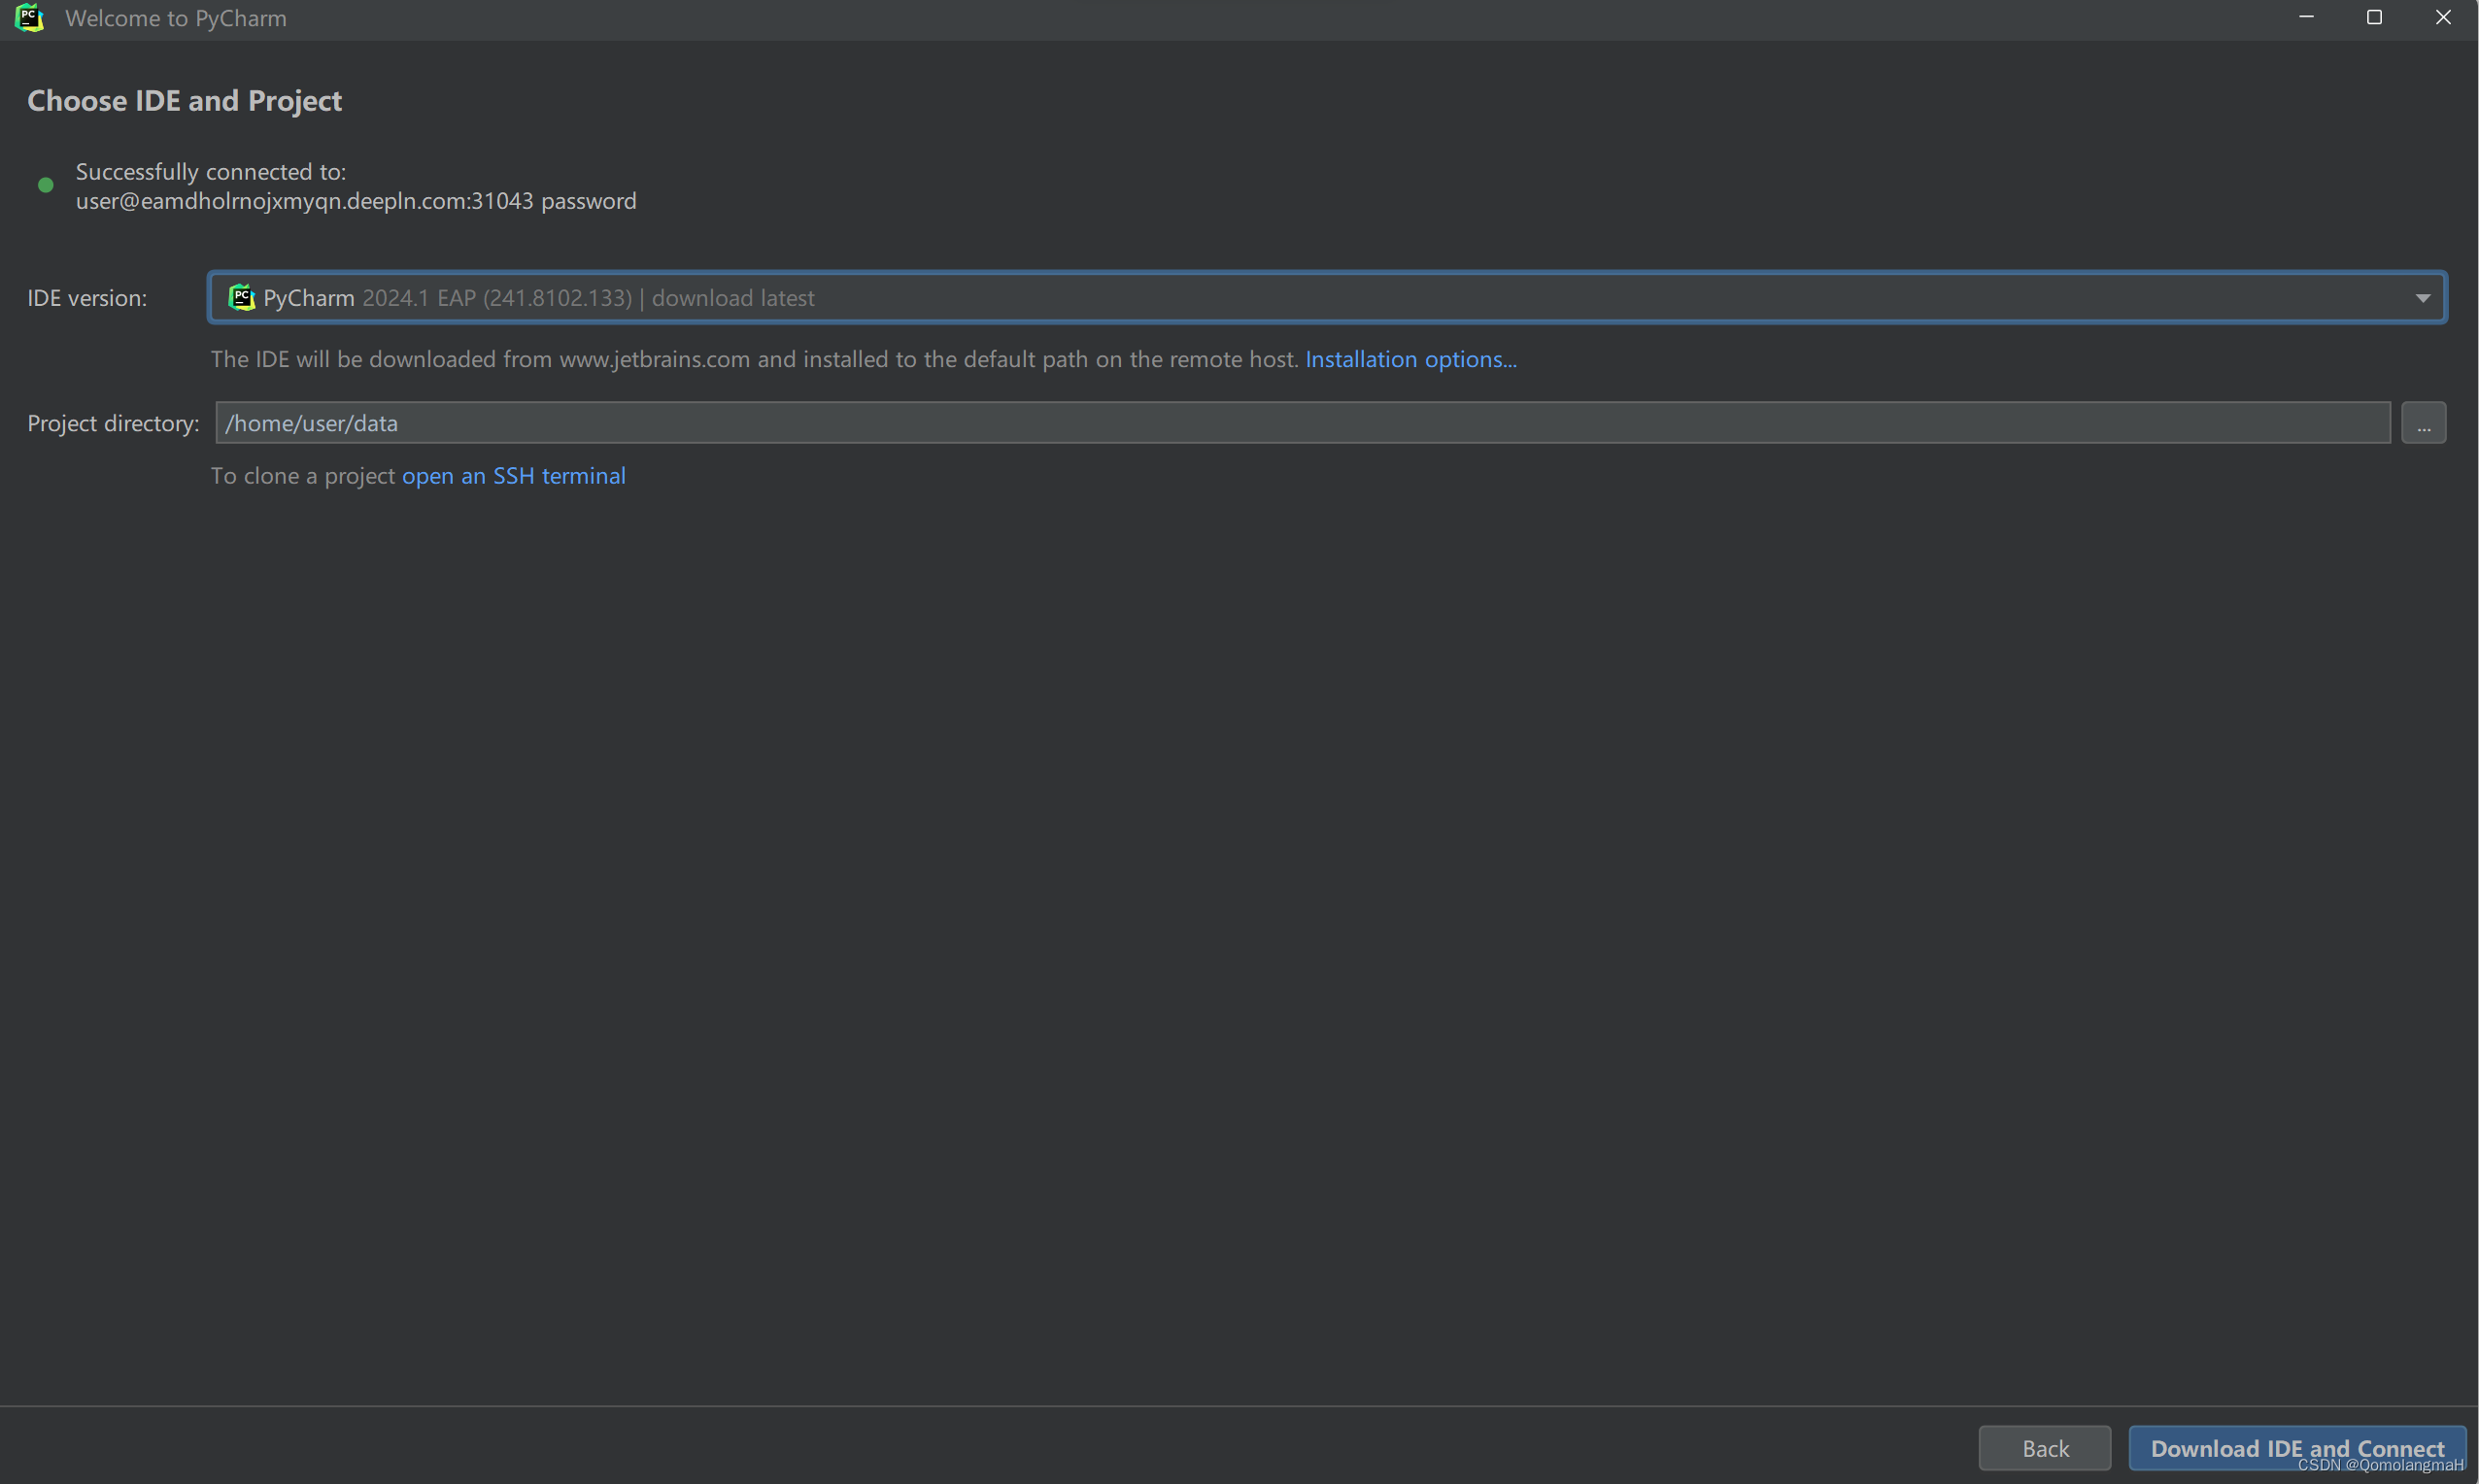Viewport: 2479px width, 1484px height.
Task: Minimize the Welcome to PyCharm window
Action: tap(2306, 17)
